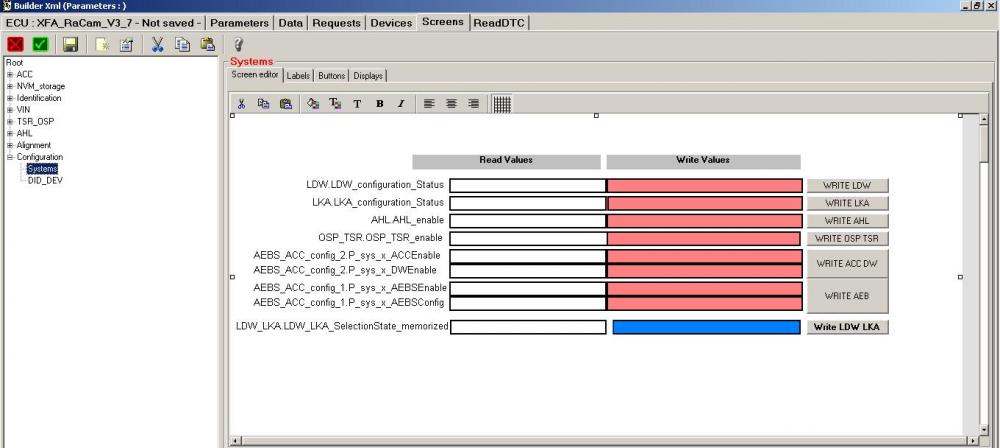Click the cut icon in screen editor toolbar
Screen dimensions: 1000x448
[241, 104]
